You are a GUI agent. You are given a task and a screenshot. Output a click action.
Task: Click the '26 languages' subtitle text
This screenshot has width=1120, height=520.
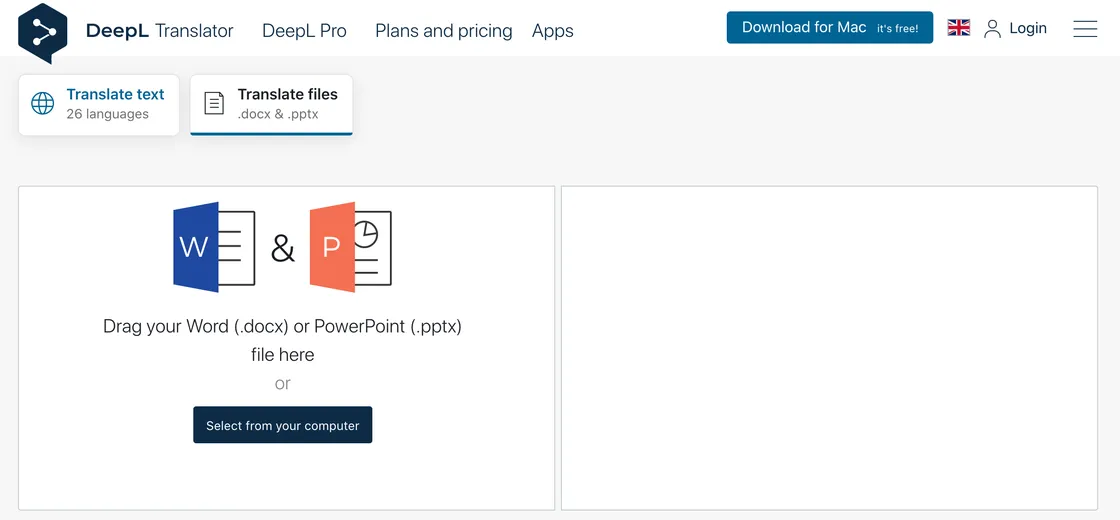(108, 114)
